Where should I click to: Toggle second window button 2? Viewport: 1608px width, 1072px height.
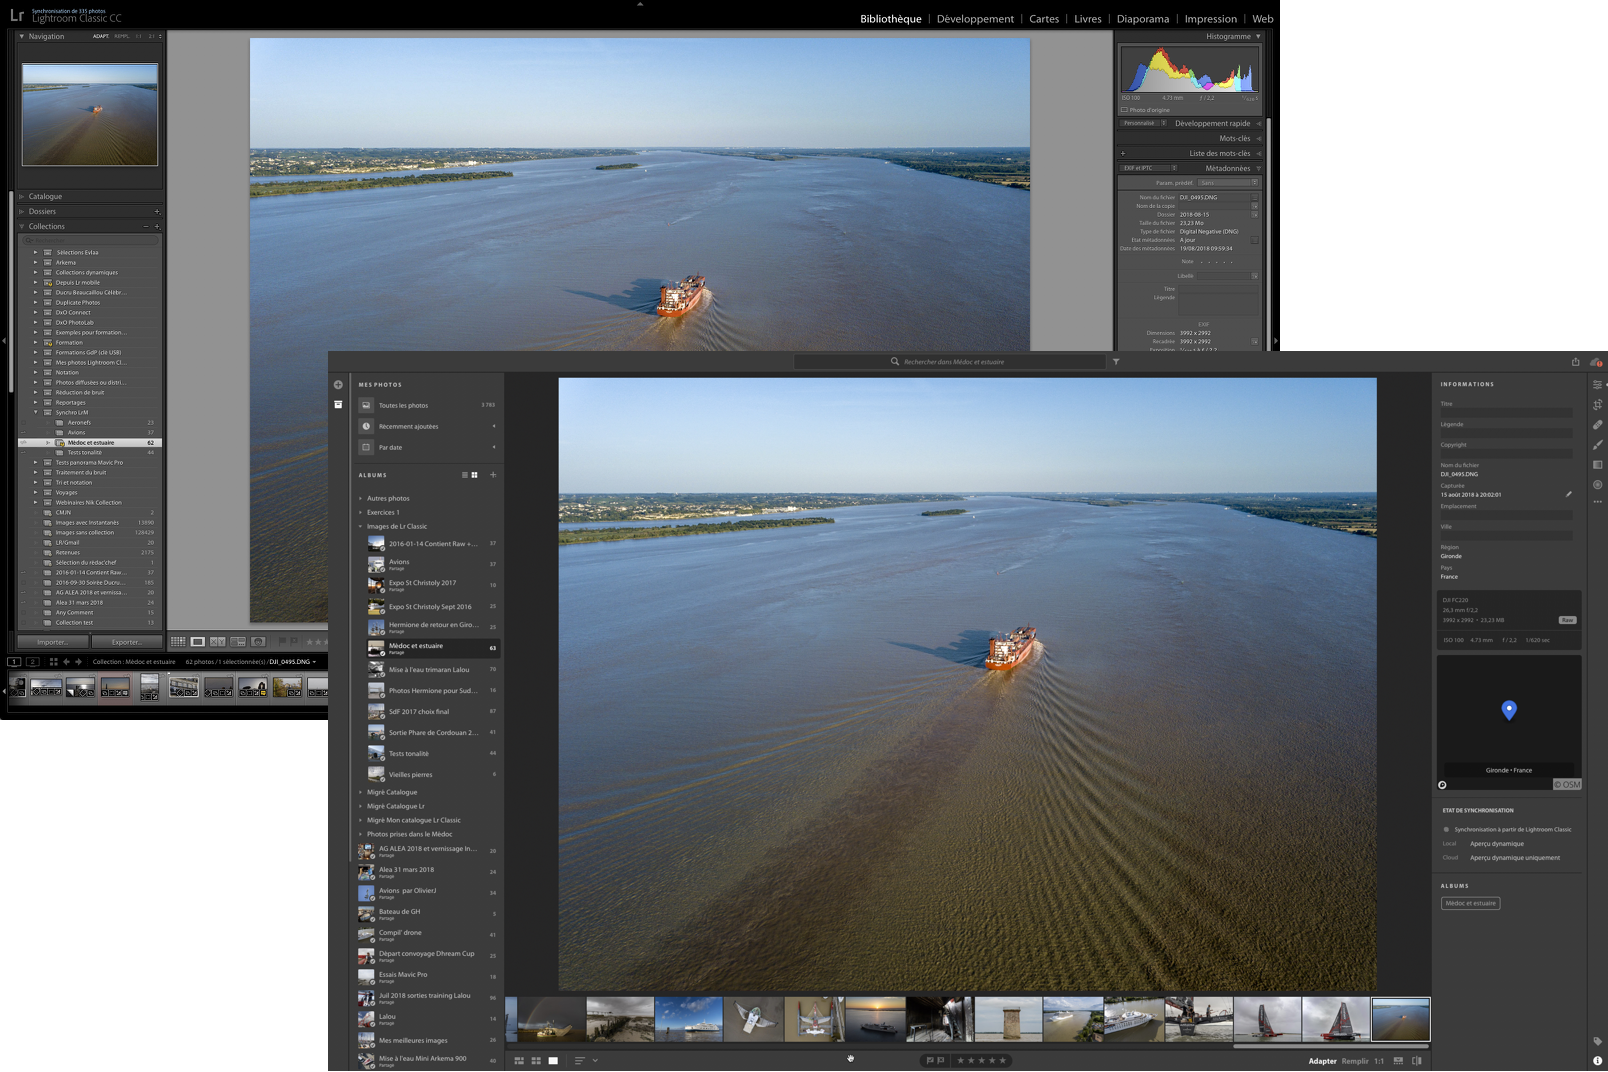[33, 662]
